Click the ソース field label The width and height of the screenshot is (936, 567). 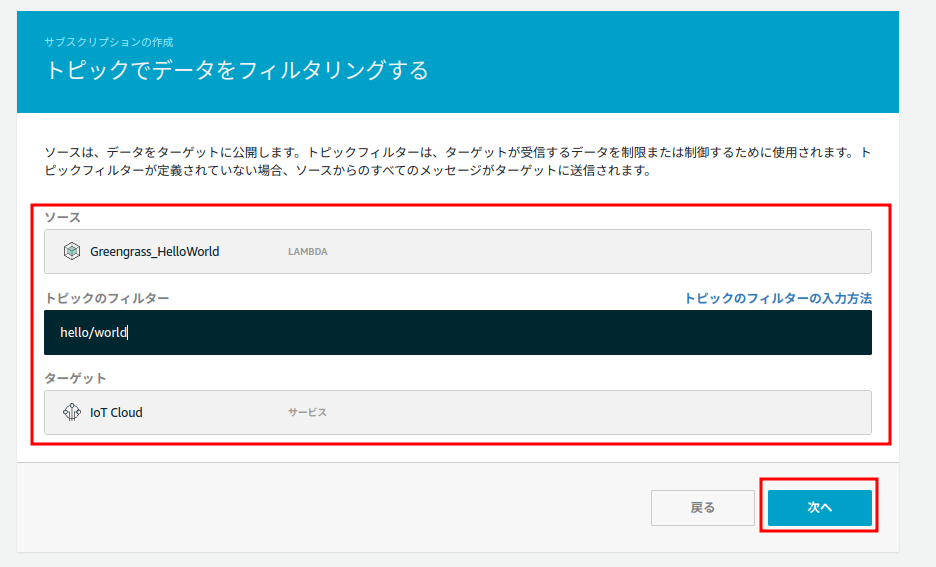[63, 217]
